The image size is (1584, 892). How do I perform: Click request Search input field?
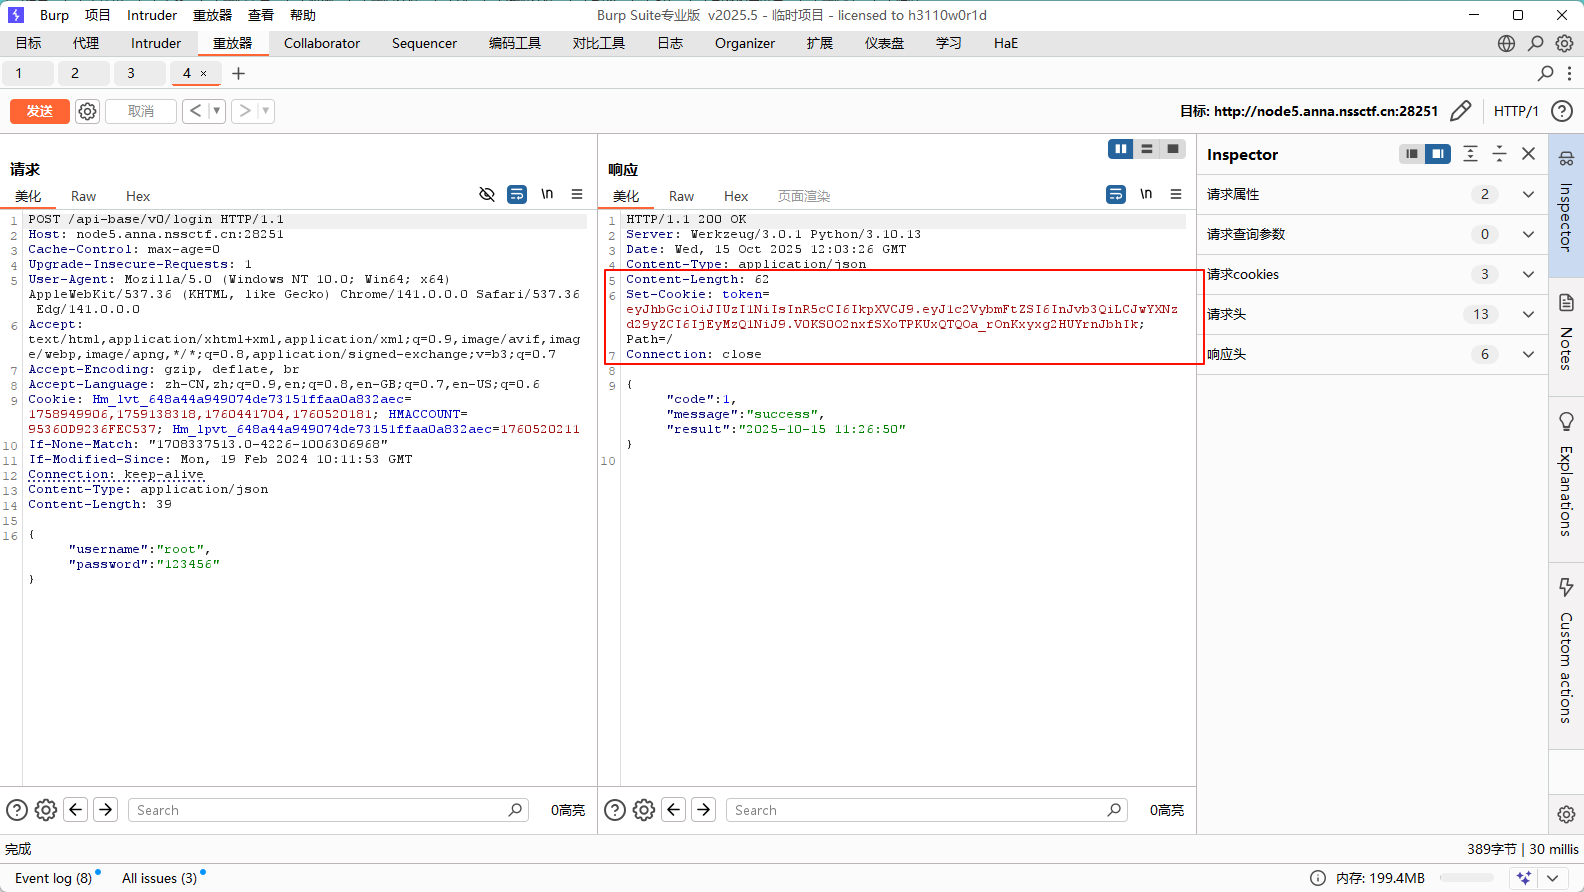328,810
